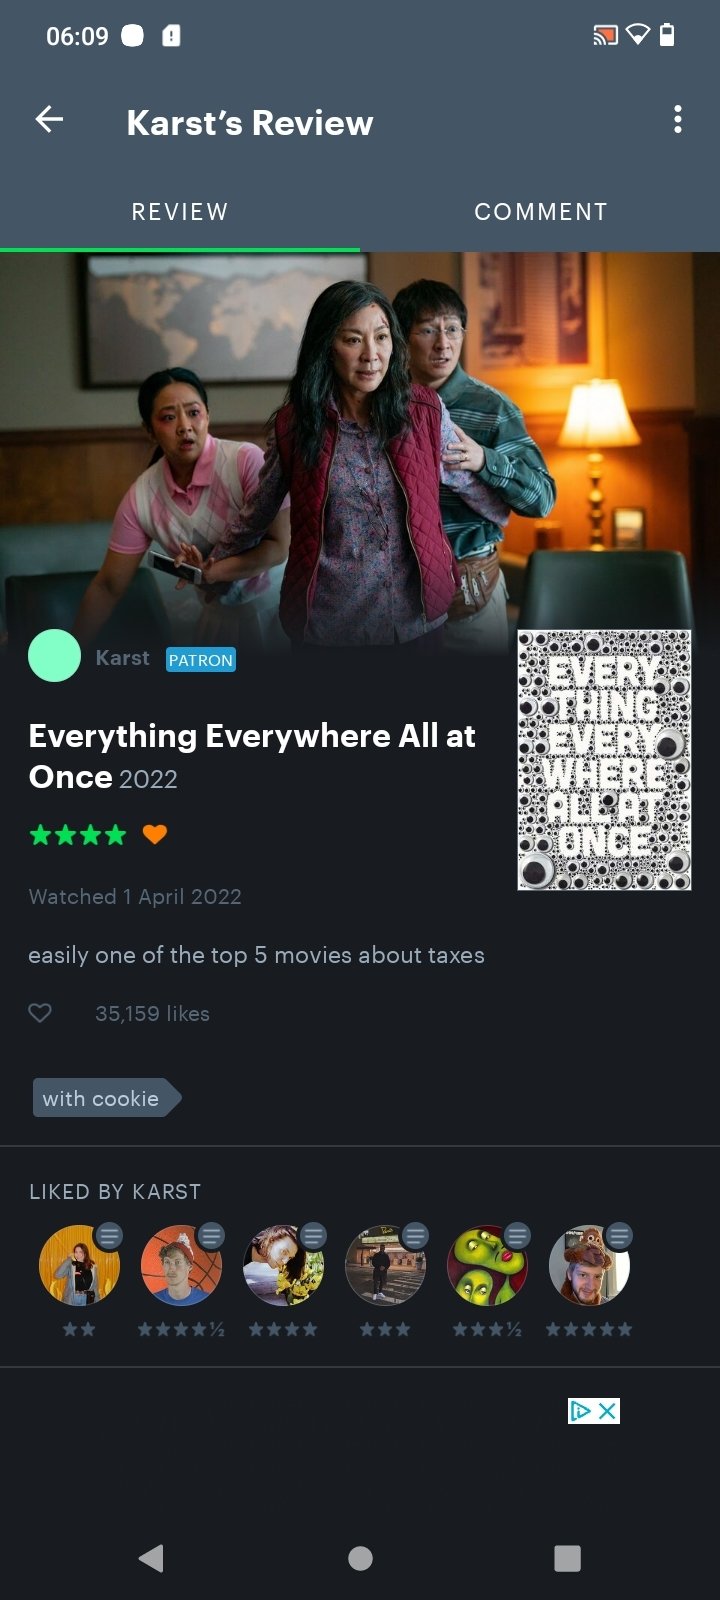Open the "with cookie" tag
Viewport: 720px width, 1600px height.
tap(105, 1098)
